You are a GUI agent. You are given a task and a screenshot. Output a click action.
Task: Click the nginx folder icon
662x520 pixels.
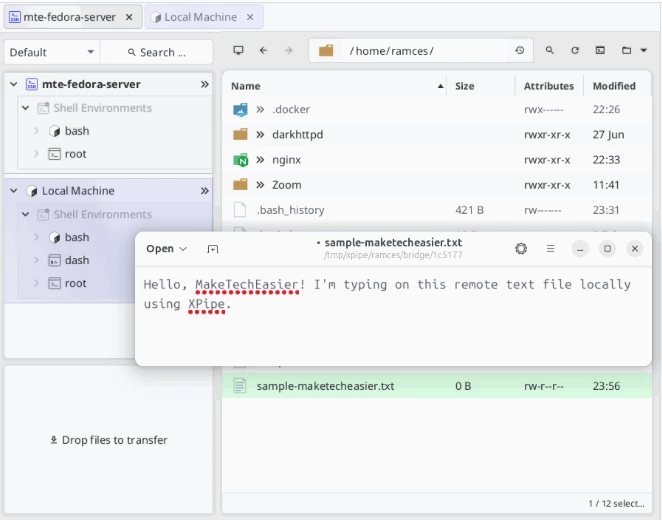(x=240, y=160)
